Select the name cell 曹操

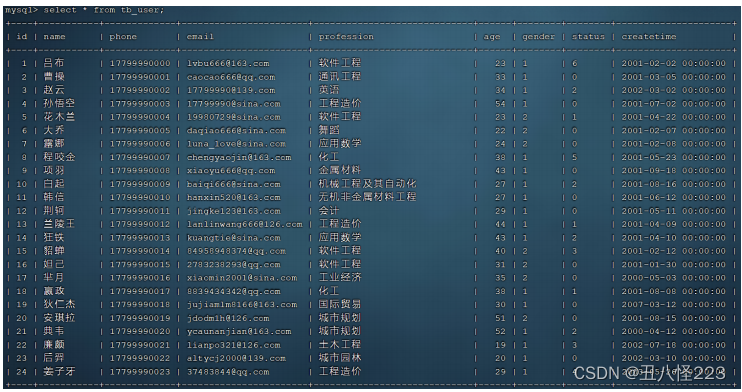point(54,77)
